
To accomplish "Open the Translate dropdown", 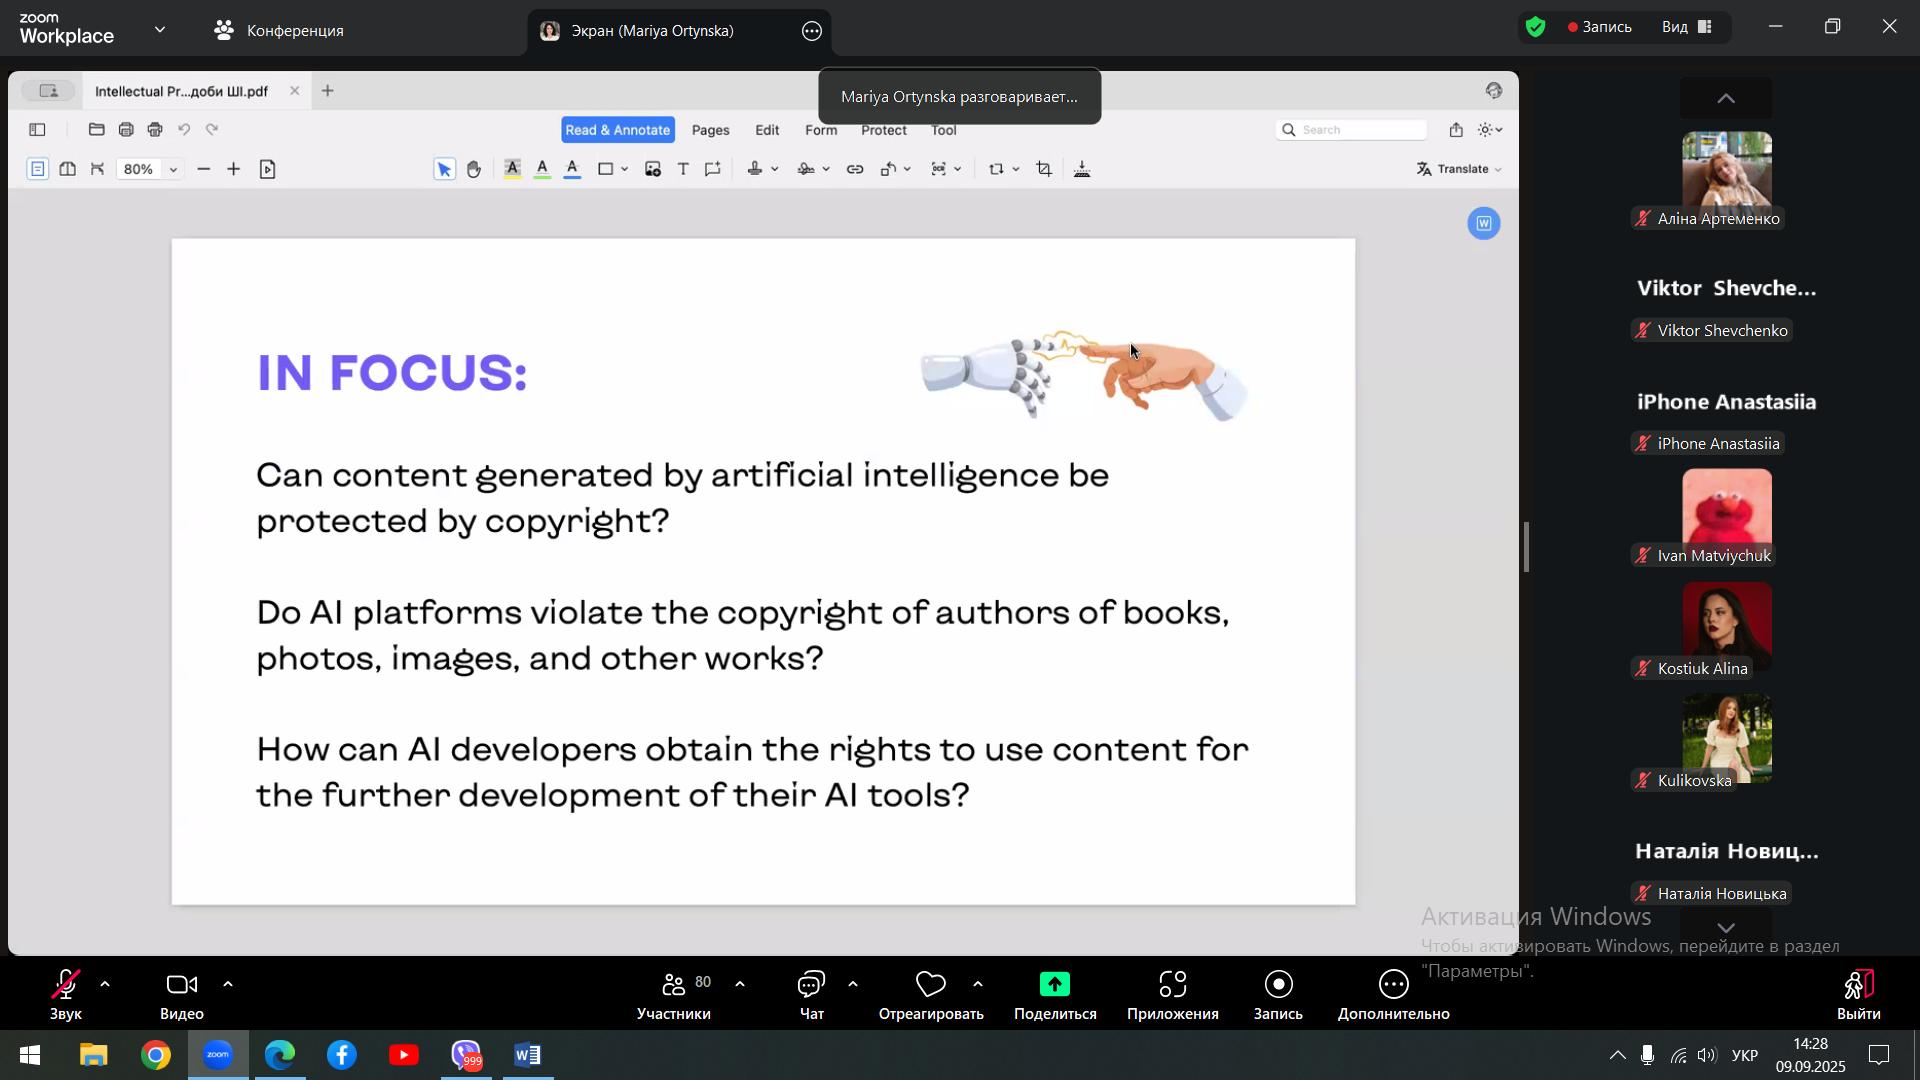I will [1459, 169].
